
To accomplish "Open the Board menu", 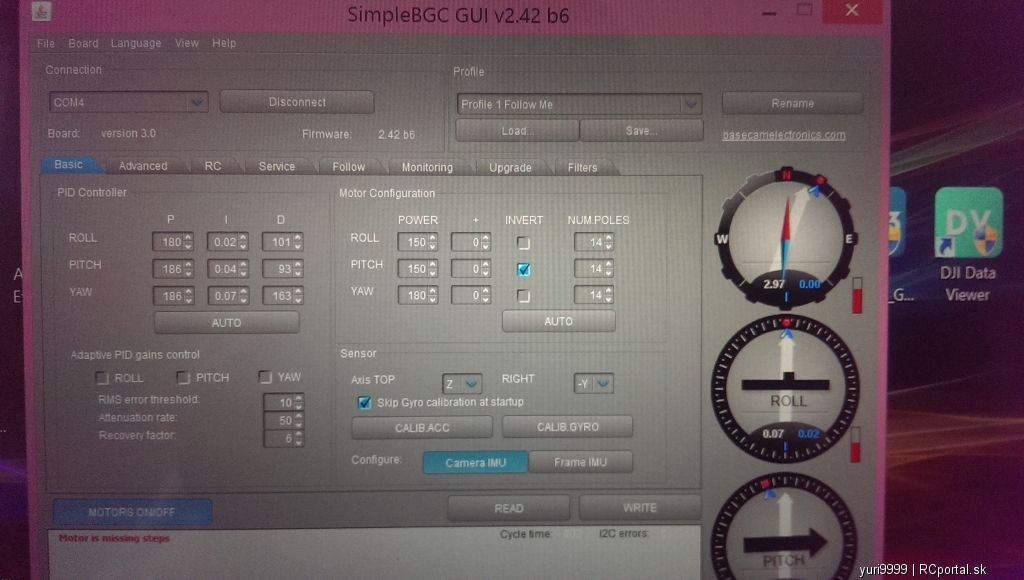I will (83, 43).
